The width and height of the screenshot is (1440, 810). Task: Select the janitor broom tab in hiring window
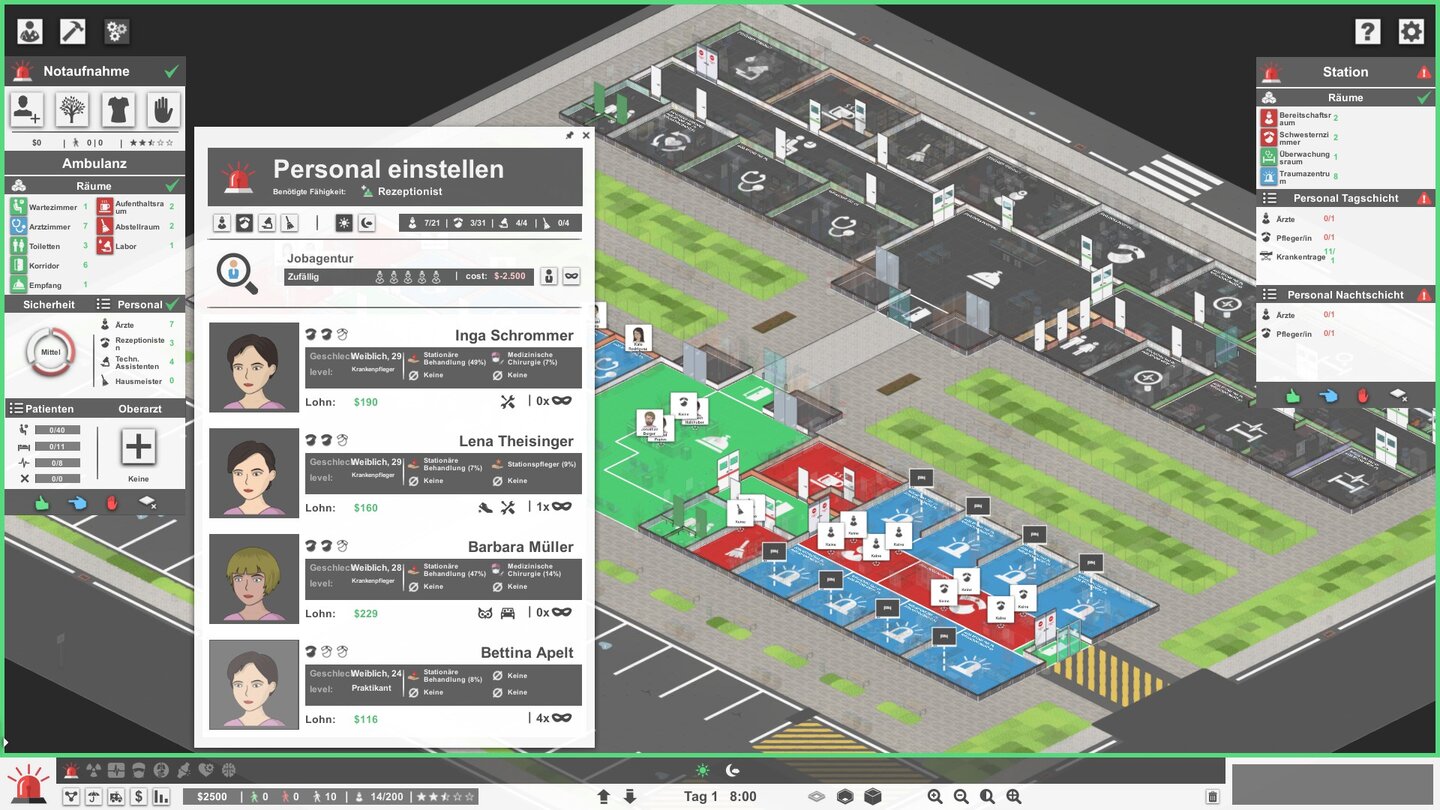tap(289, 223)
